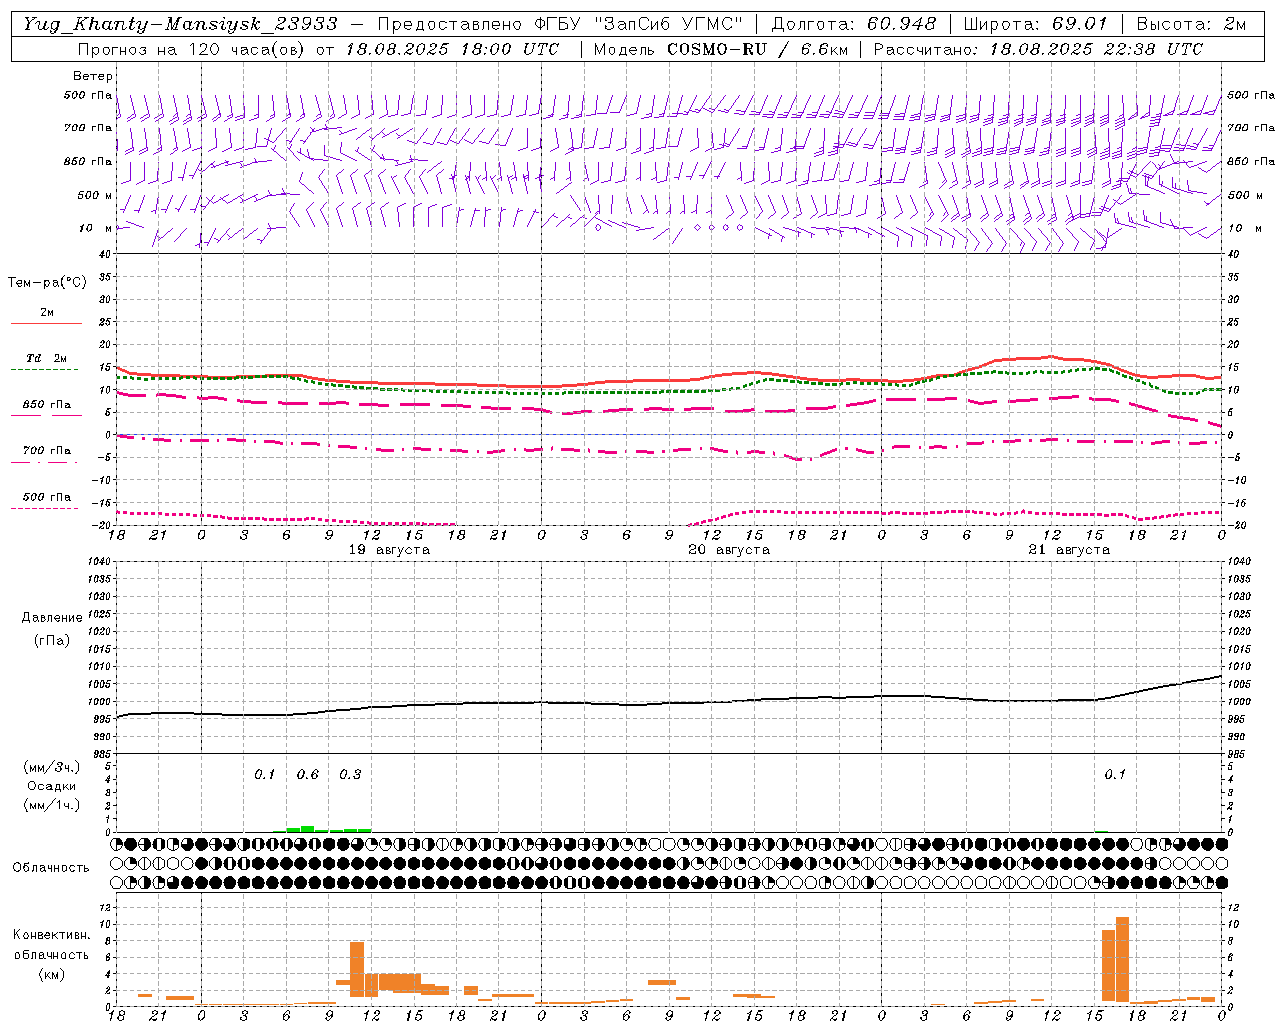Viewport: 1280px width, 1024px height.
Task: Click the 21 августа date label
Action: 1069,550
